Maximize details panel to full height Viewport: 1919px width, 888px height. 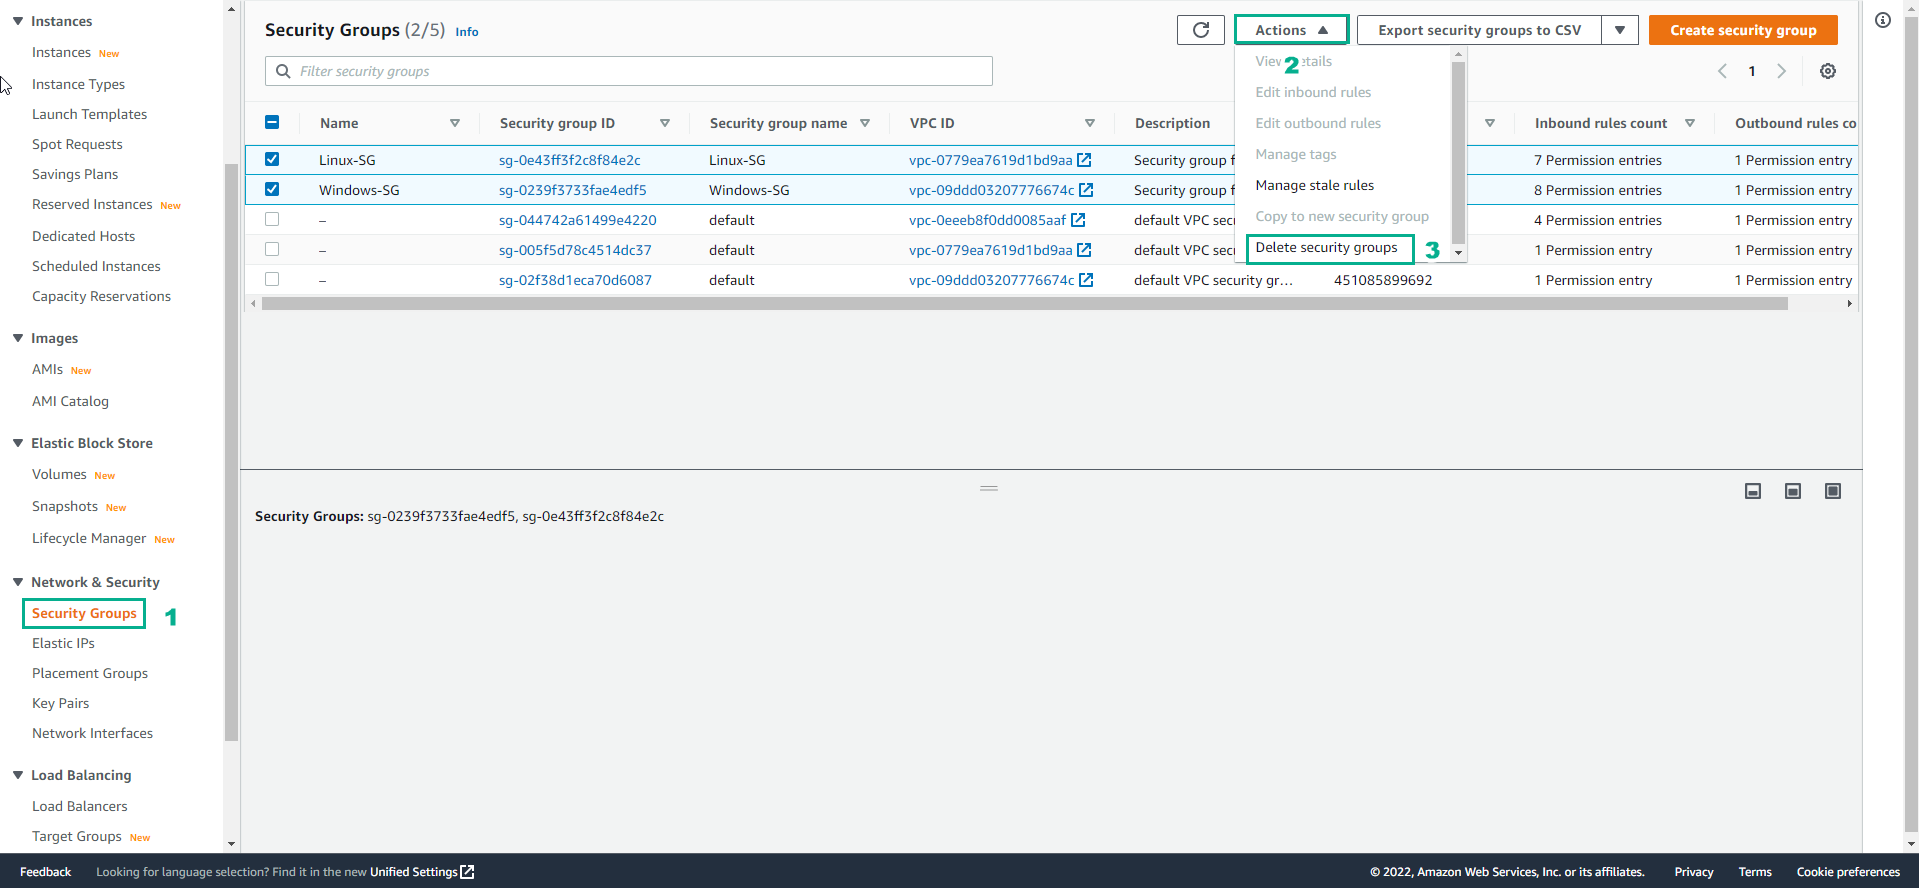(x=1833, y=491)
